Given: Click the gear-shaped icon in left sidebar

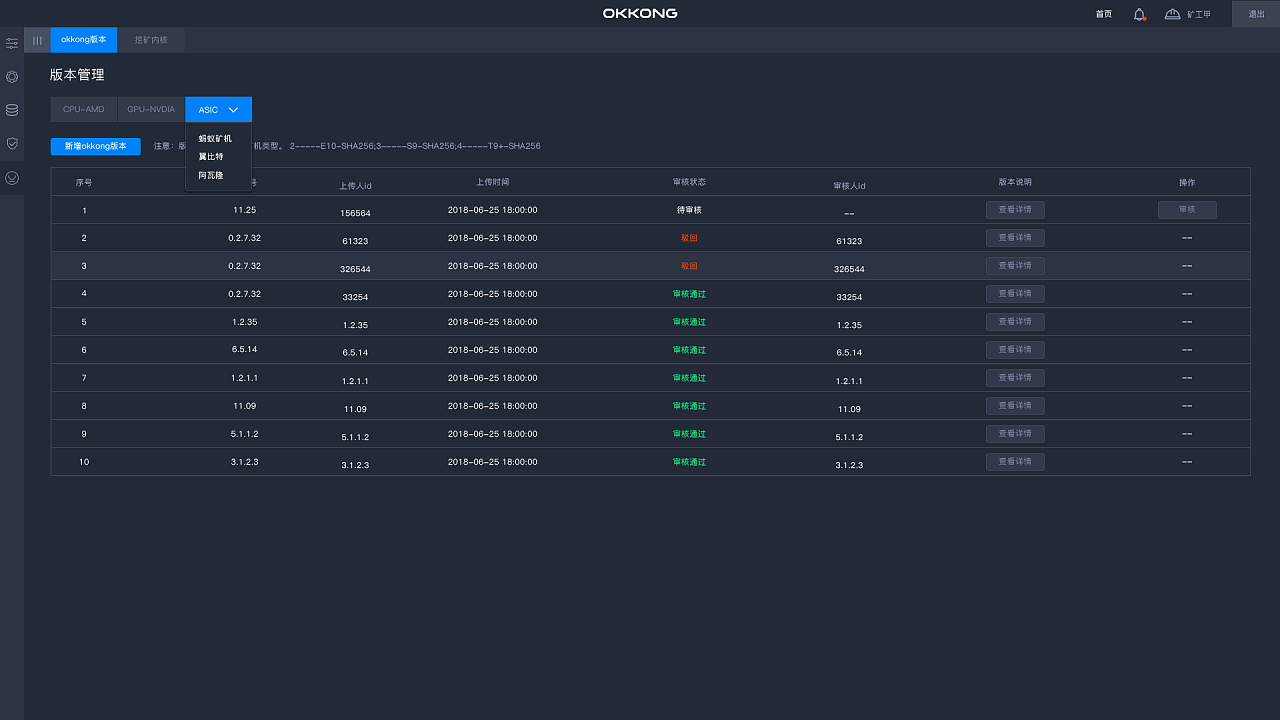Looking at the screenshot, I should (12, 77).
